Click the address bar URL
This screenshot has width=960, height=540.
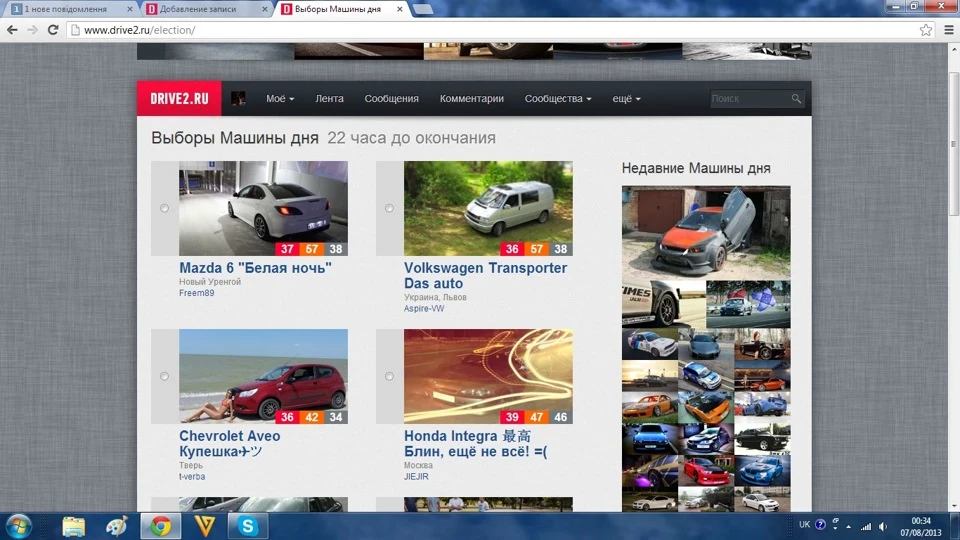pos(139,29)
